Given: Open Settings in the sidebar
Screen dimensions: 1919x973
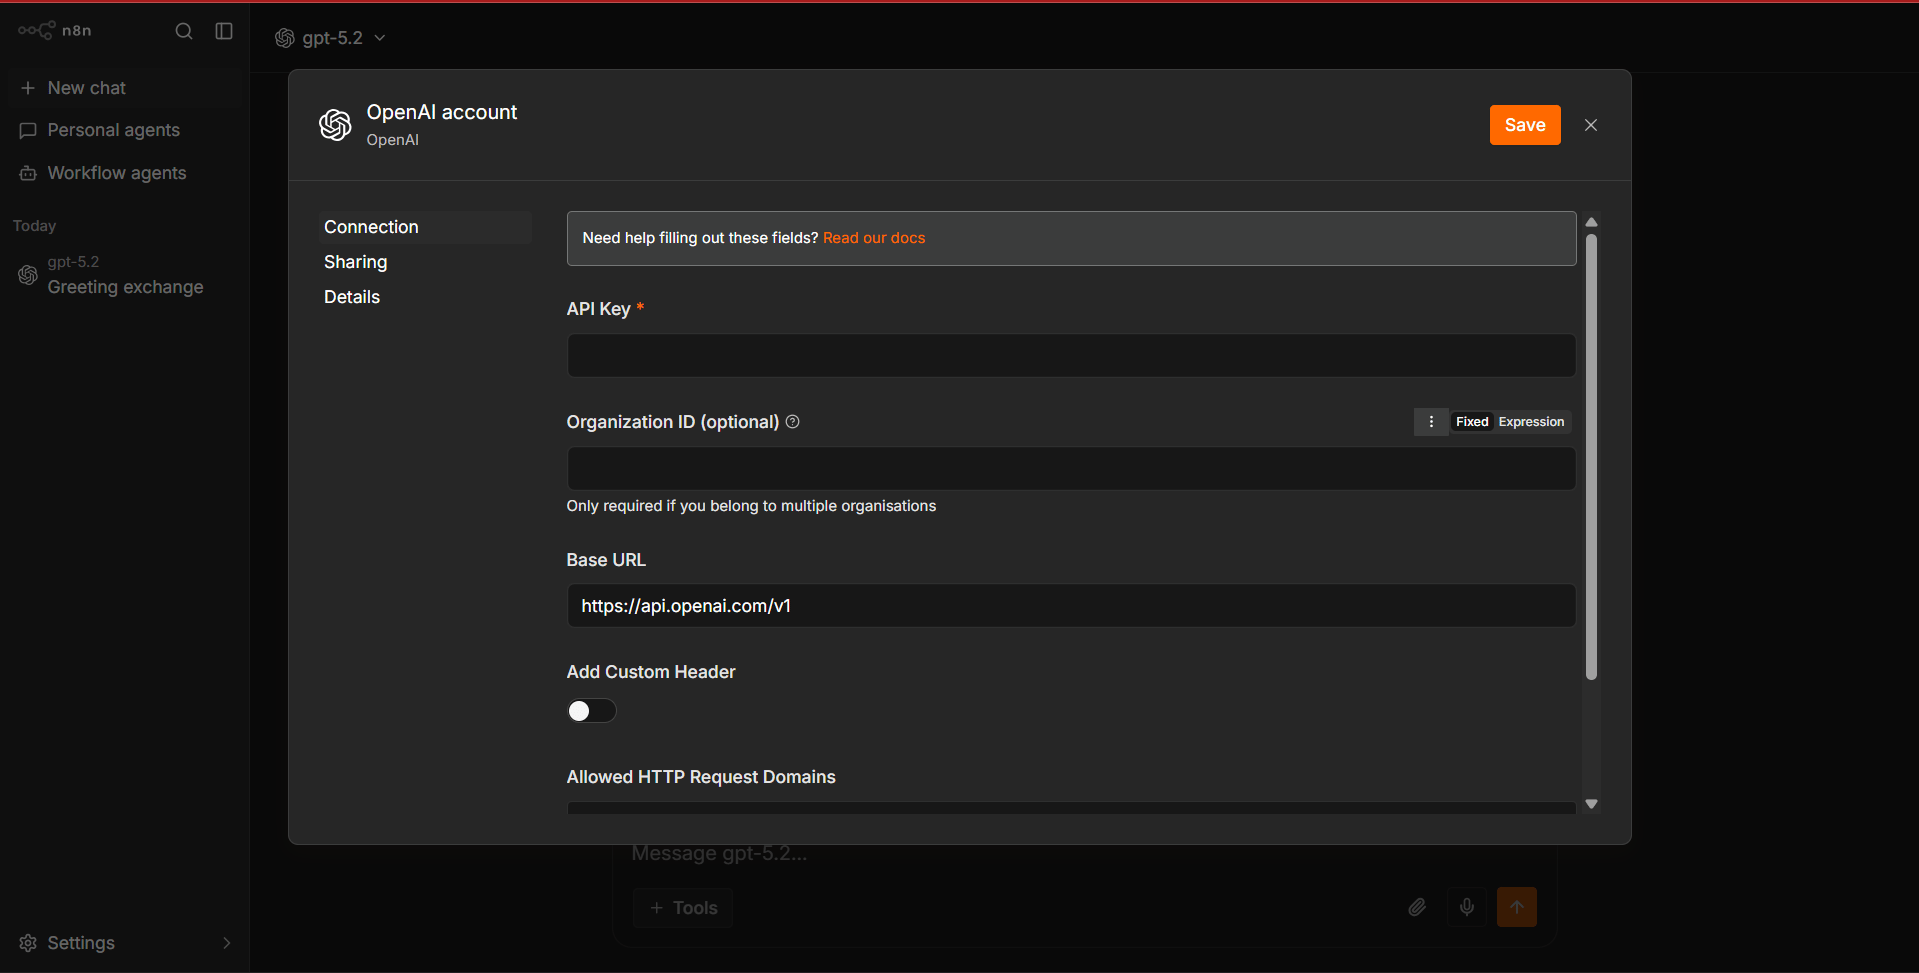Looking at the screenshot, I should click(x=123, y=943).
